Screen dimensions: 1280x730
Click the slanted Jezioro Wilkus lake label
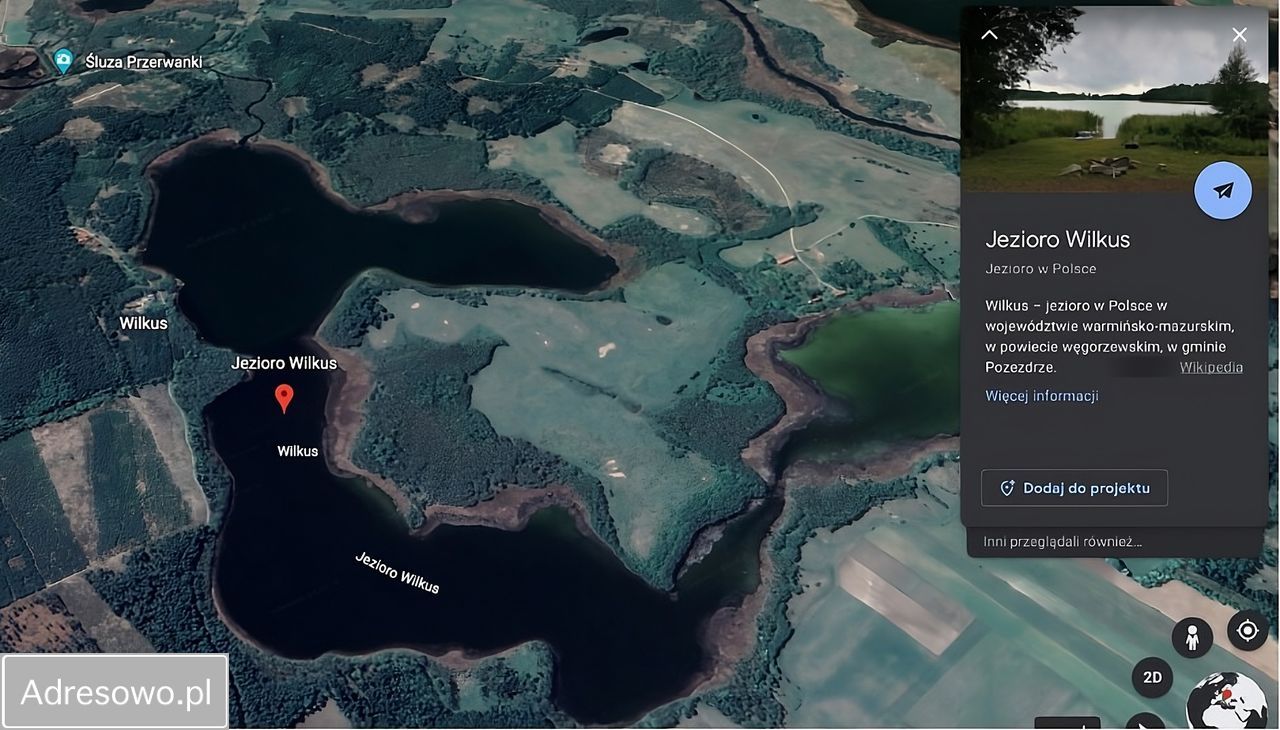point(397,572)
